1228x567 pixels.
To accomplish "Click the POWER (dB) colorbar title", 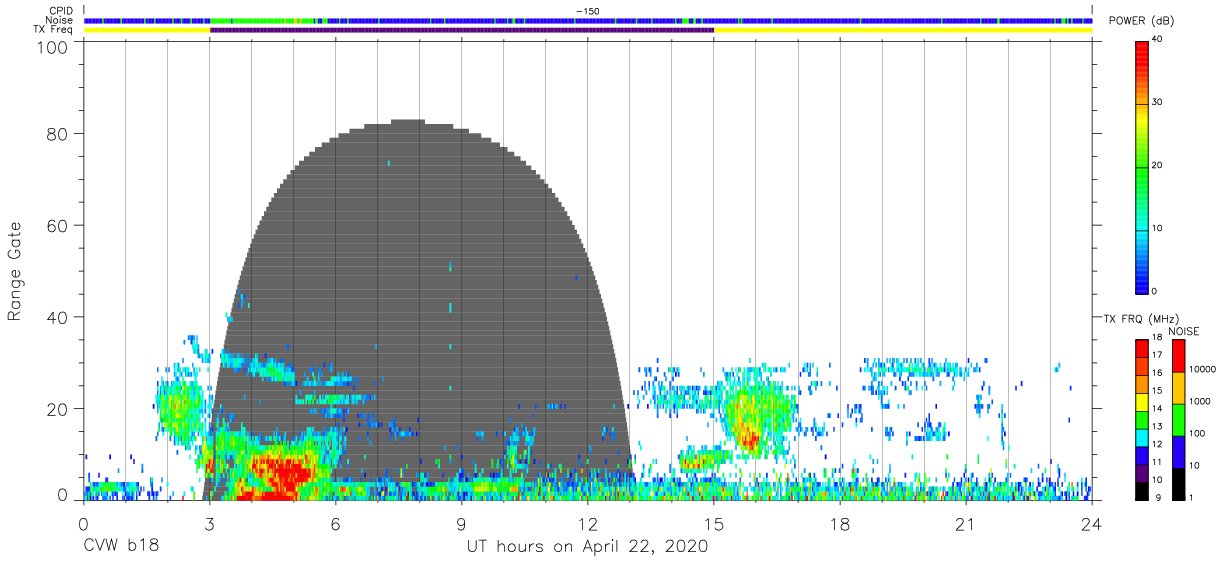I will click(x=1141, y=21).
